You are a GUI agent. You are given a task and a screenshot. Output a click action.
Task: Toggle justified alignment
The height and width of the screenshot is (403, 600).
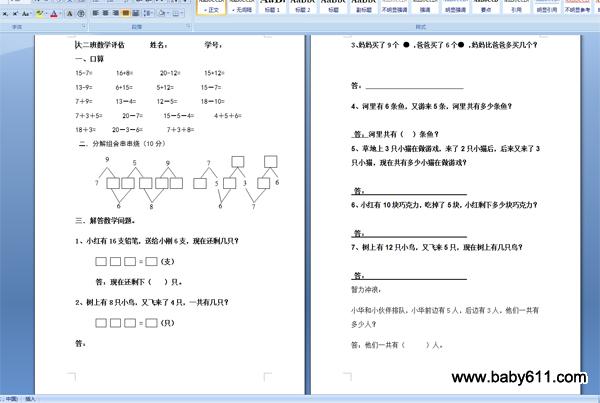click(x=126, y=13)
